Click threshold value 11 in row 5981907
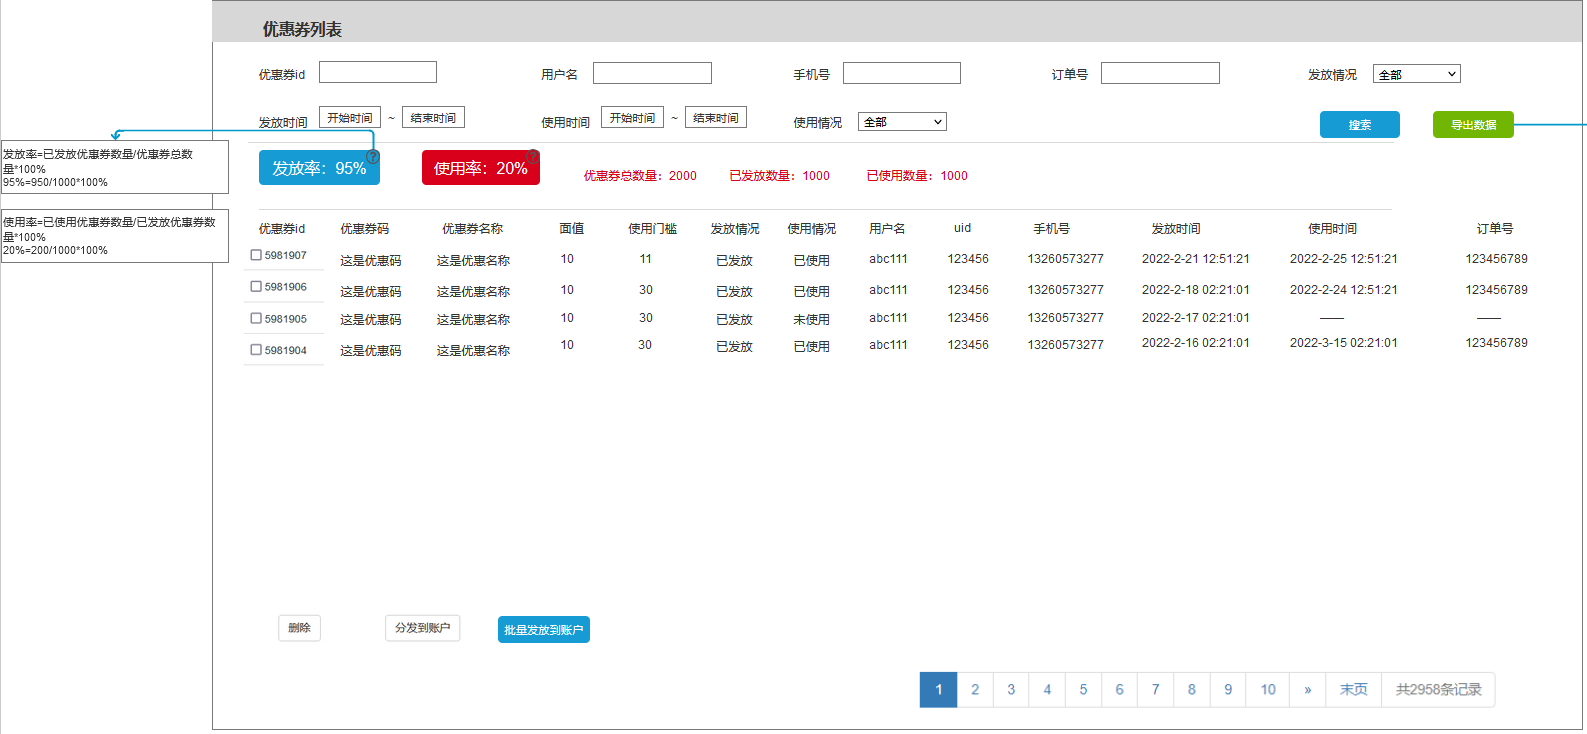1587x734 pixels. (646, 259)
